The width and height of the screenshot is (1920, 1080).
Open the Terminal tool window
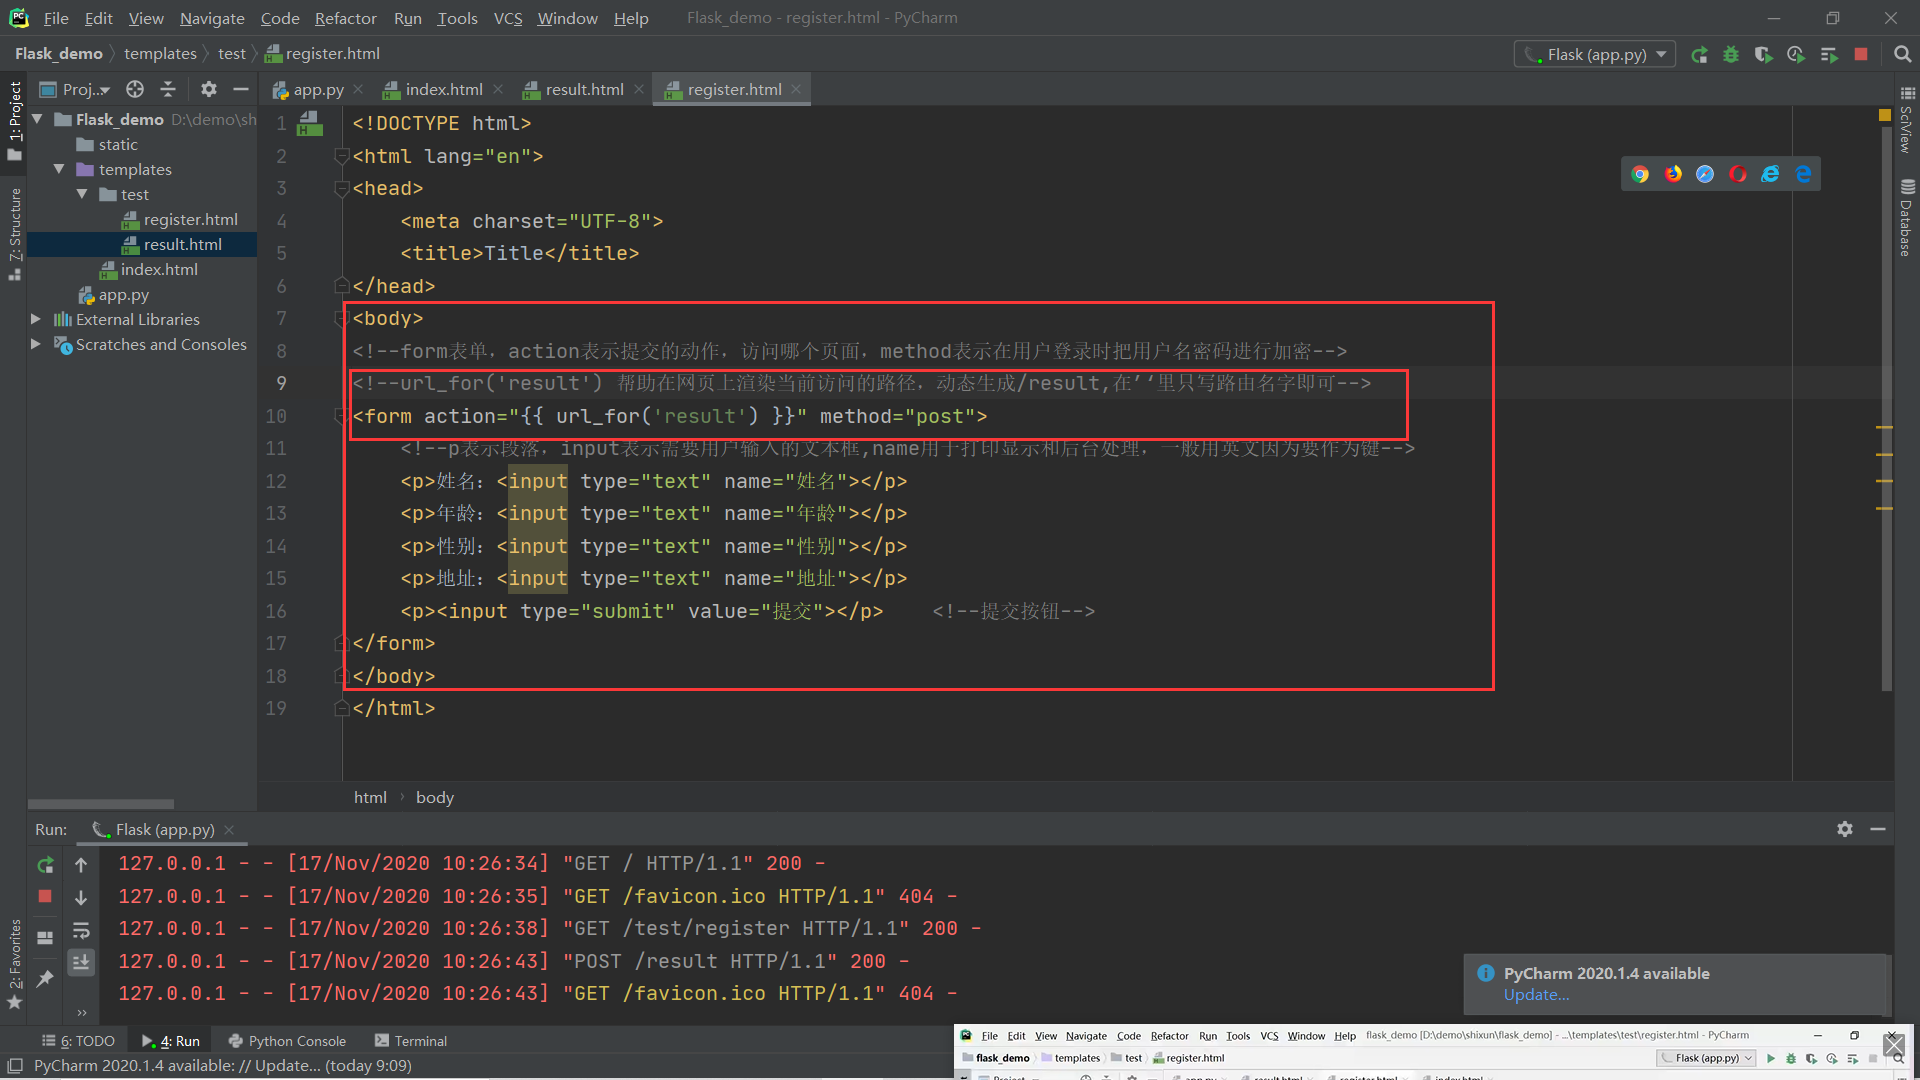[x=410, y=1041]
